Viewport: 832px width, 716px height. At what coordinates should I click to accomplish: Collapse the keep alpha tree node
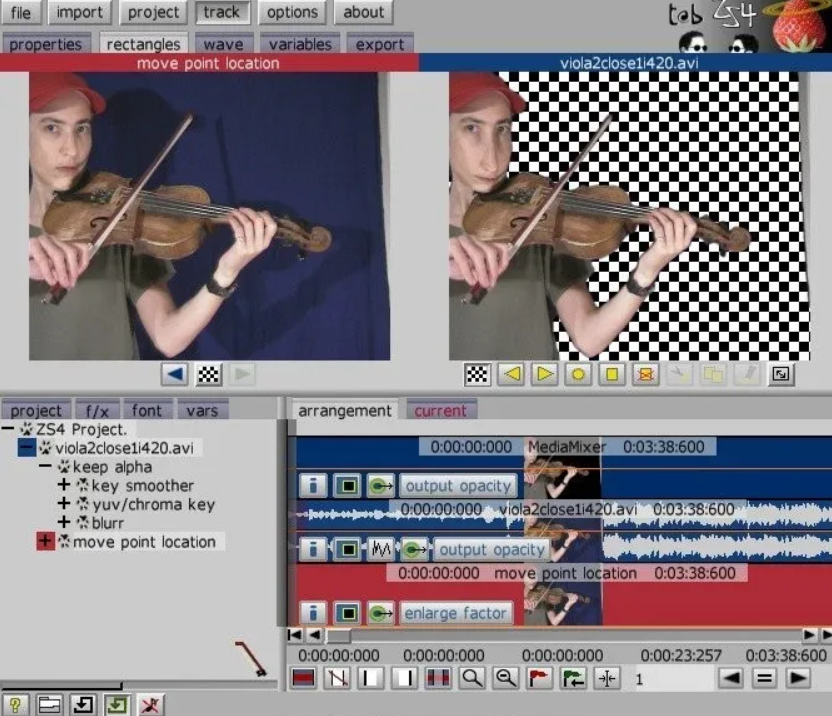click(46, 467)
